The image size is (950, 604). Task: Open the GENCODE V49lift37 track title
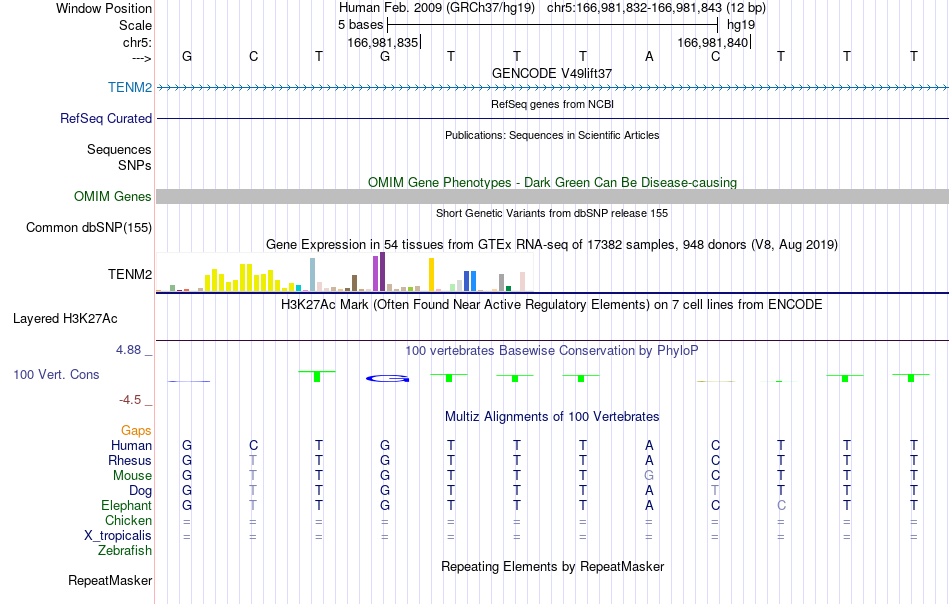552,73
